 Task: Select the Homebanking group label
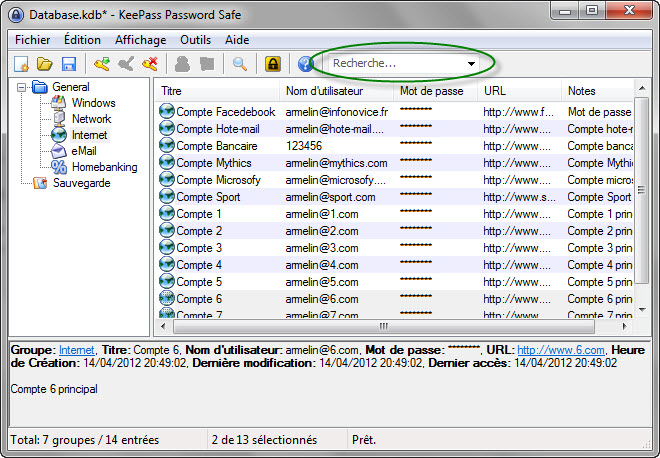(104, 167)
